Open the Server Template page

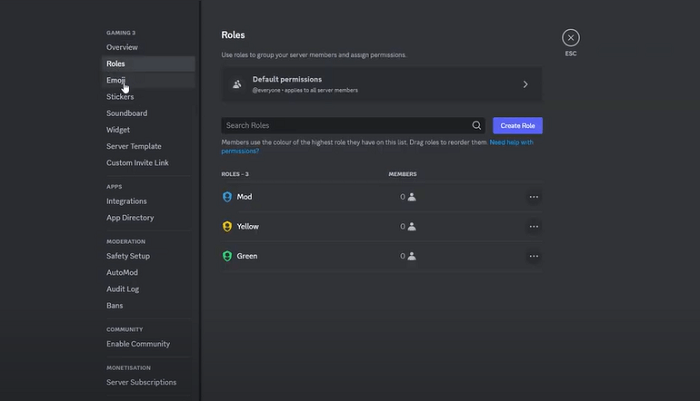[134, 146]
